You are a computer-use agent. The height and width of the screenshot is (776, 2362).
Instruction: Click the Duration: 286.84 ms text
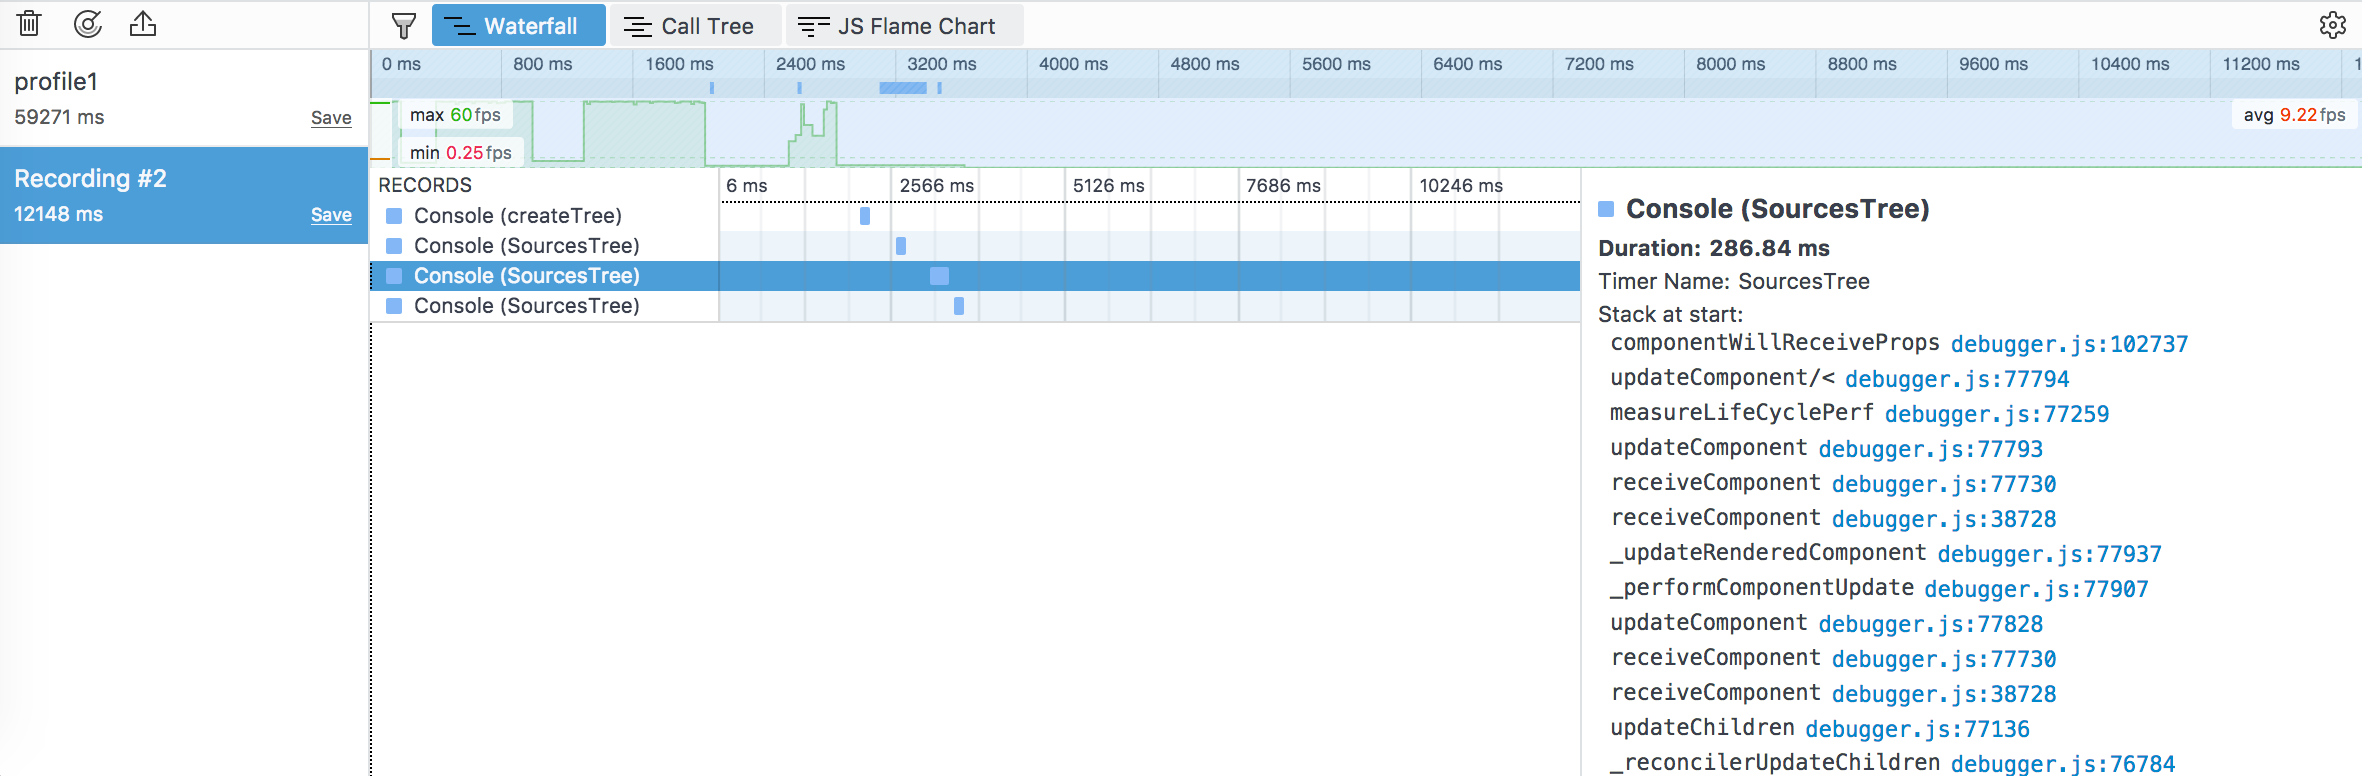tap(1714, 248)
